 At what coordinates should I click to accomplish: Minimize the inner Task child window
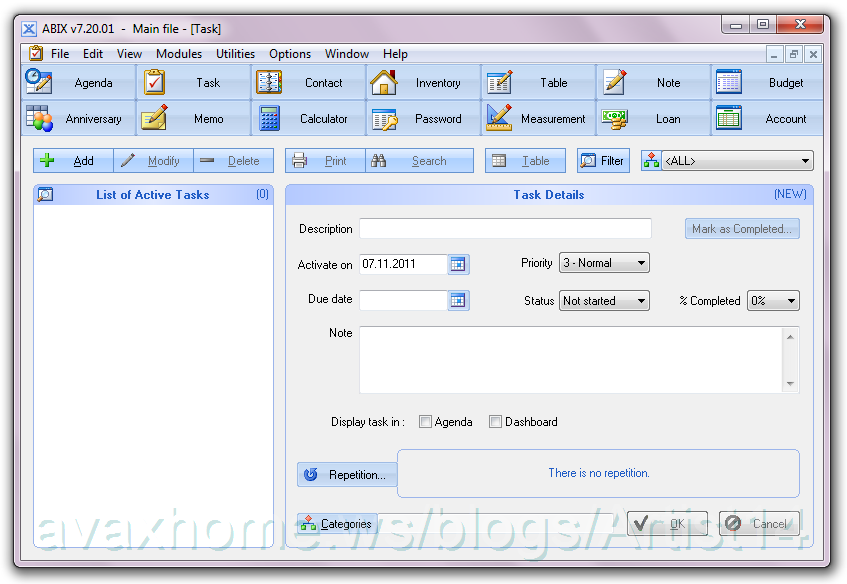point(775,54)
